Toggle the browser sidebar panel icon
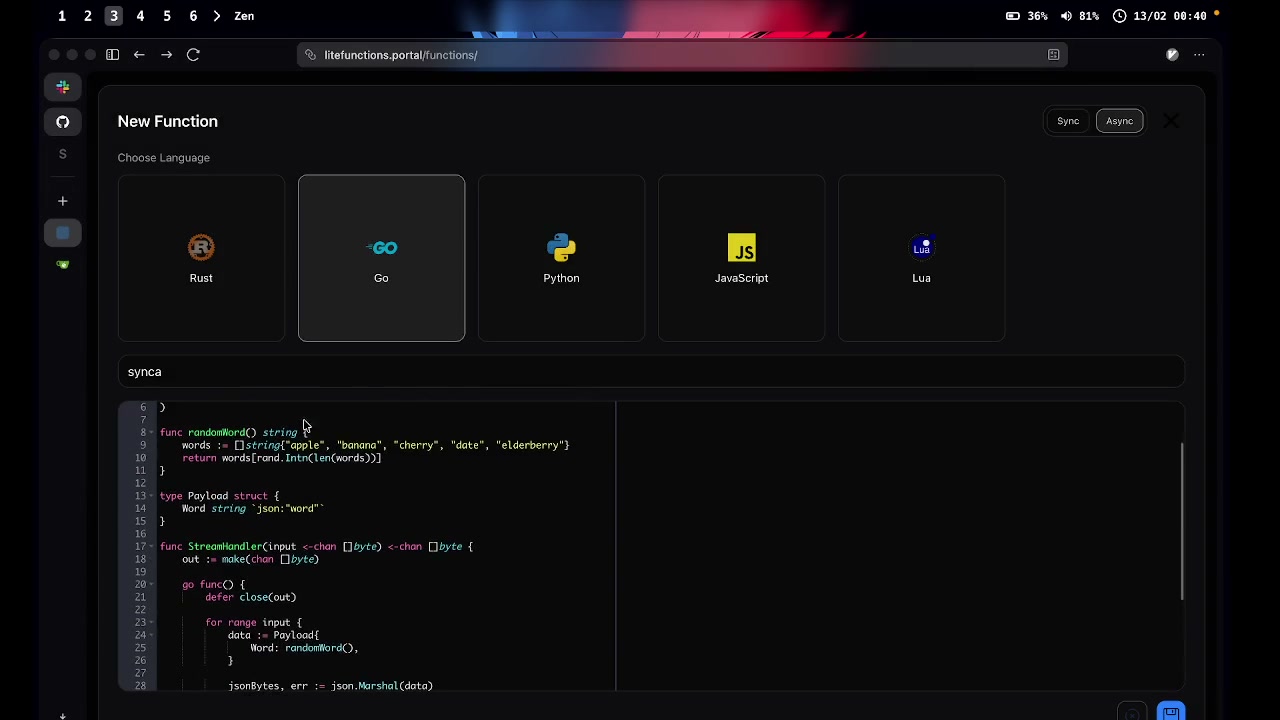The image size is (1280, 720). click(112, 55)
